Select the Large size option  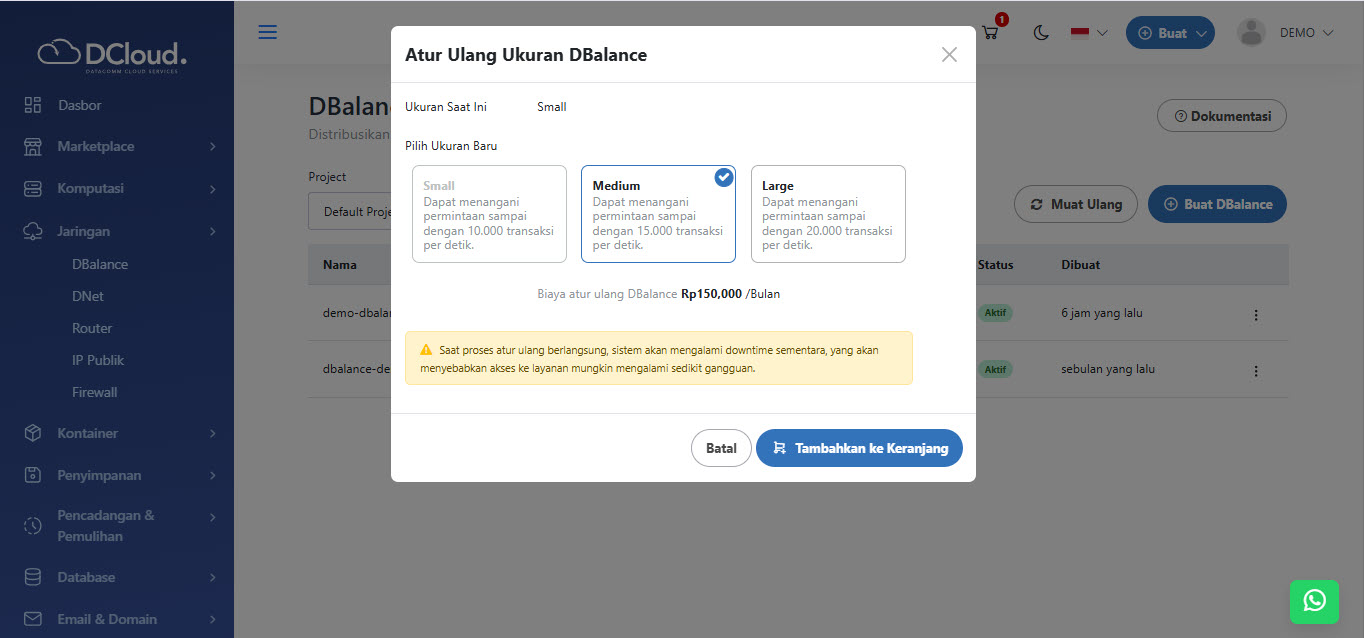[x=828, y=214]
